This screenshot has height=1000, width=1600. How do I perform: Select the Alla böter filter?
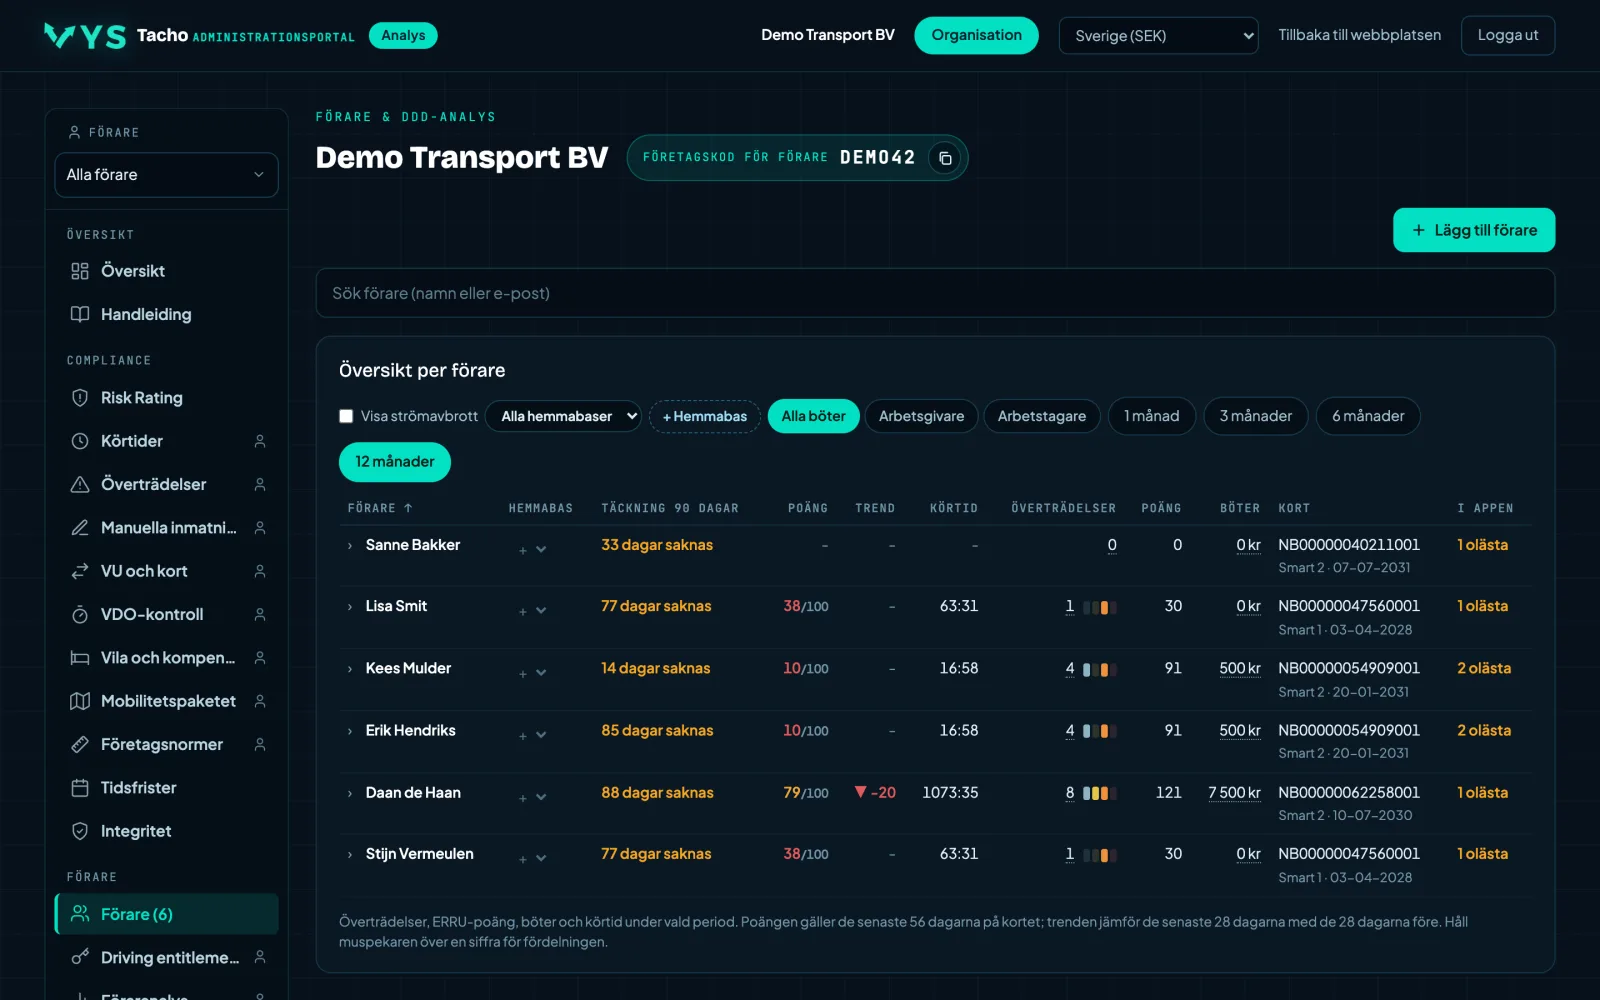click(x=813, y=416)
